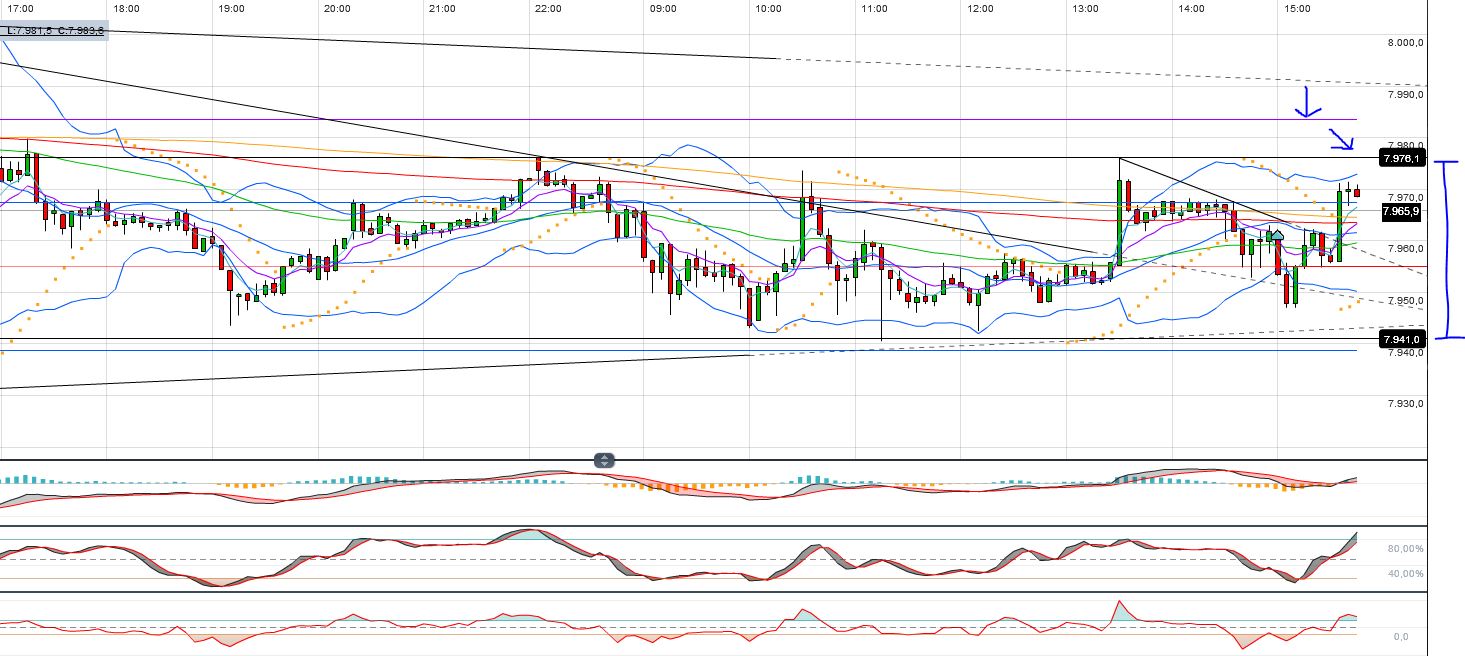Click the 8.000,0 price axis label
Screen dimensions: 1465x656
pos(1406,43)
